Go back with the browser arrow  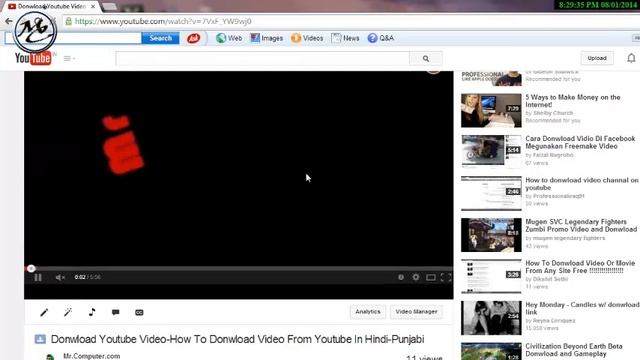pyautogui.click(x=8, y=21)
